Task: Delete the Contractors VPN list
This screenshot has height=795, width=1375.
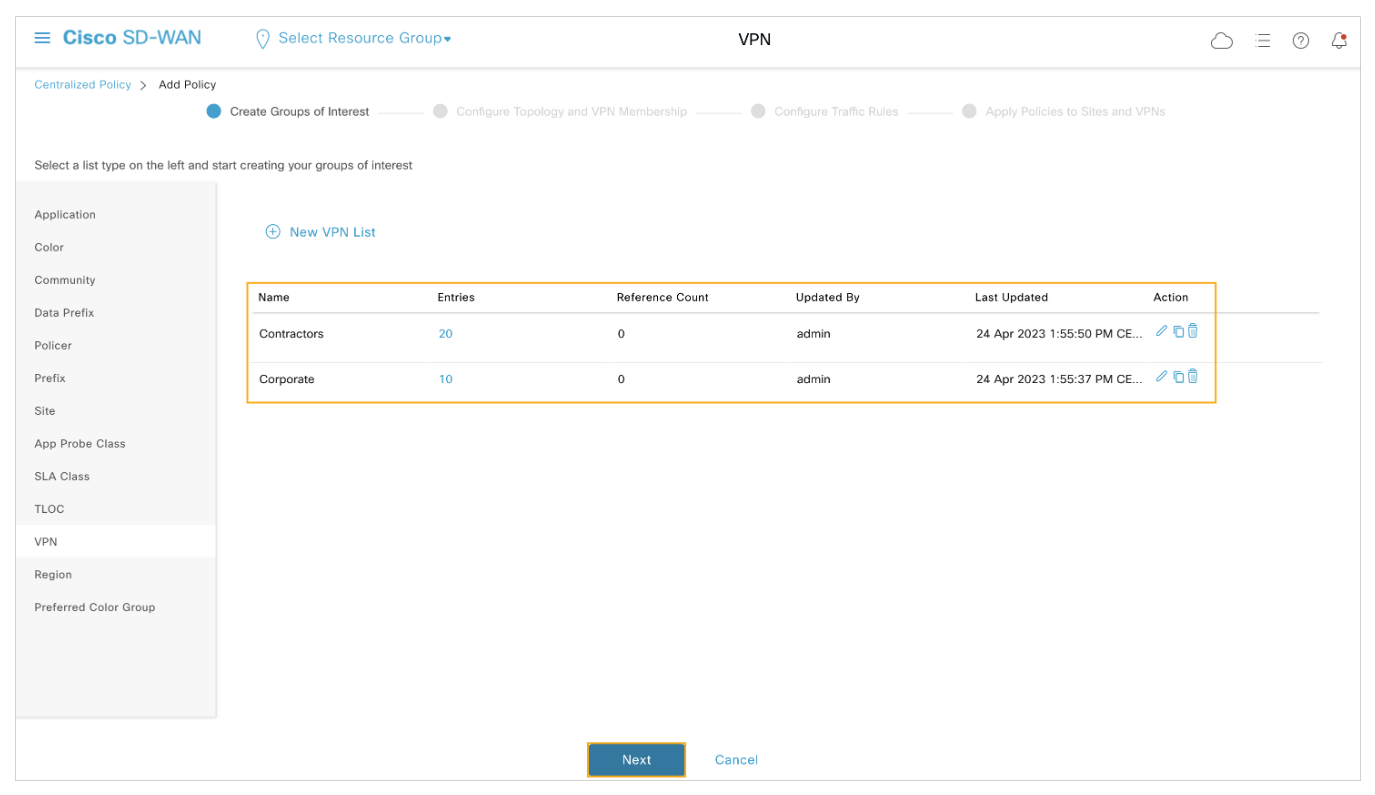Action: pyautogui.click(x=1193, y=331)
